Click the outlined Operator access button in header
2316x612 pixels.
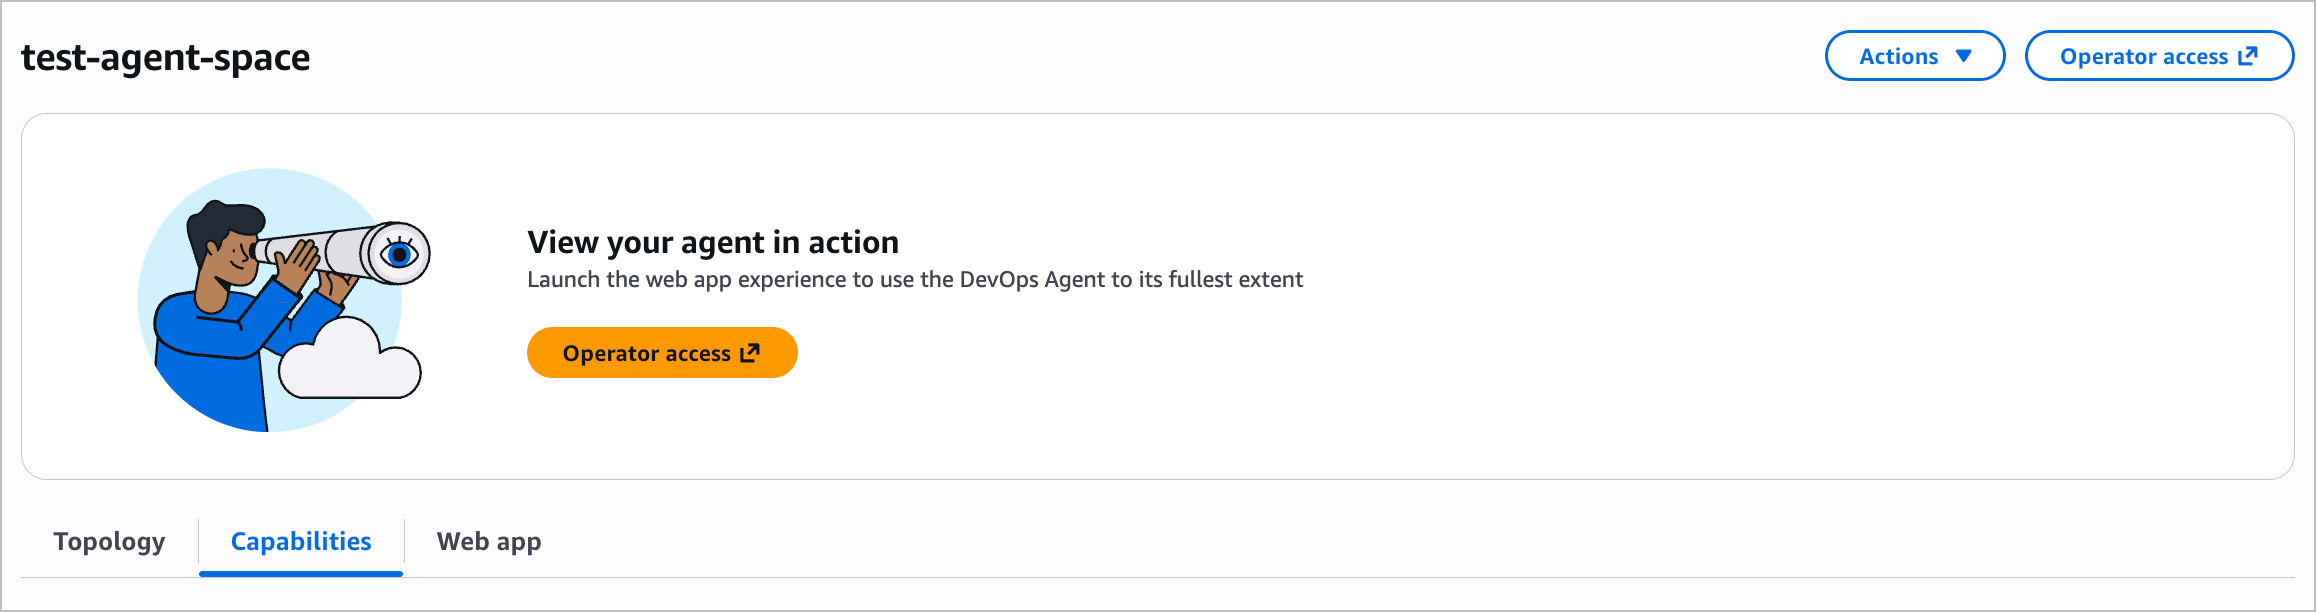pyautogui.click(x=2158, y=56)
